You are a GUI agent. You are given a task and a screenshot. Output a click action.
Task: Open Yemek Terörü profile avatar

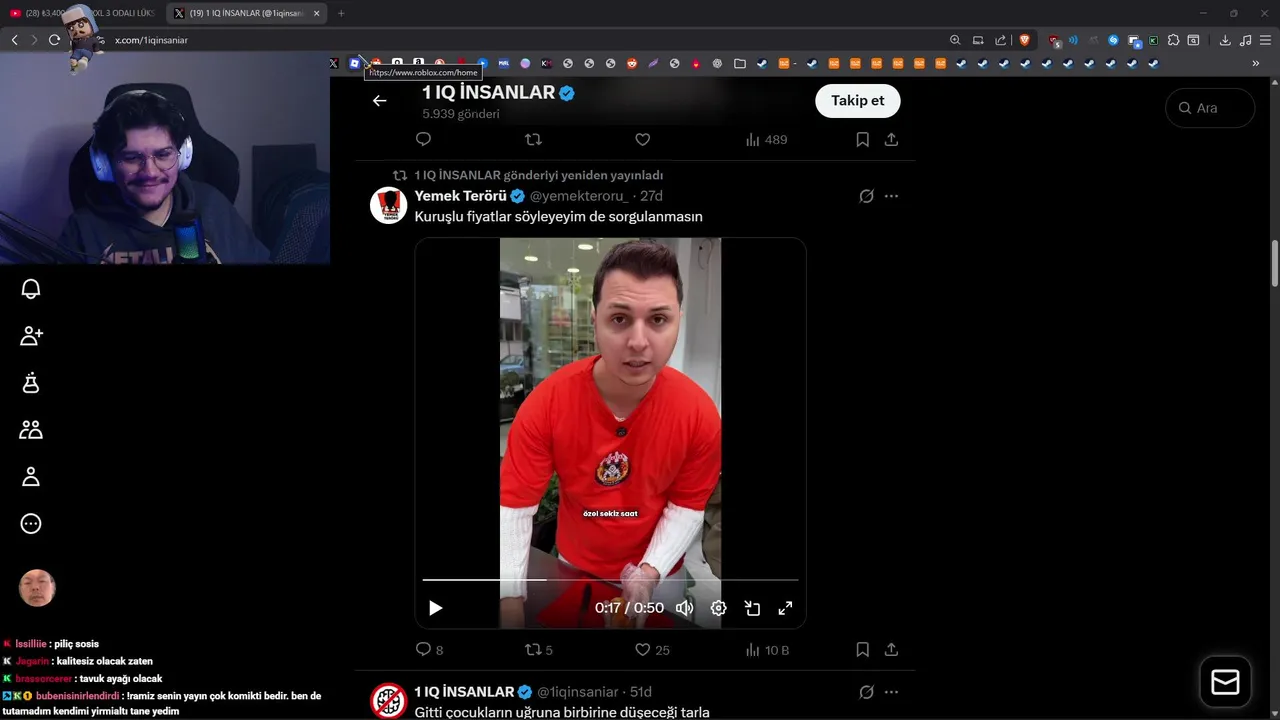tap(389, 205)
